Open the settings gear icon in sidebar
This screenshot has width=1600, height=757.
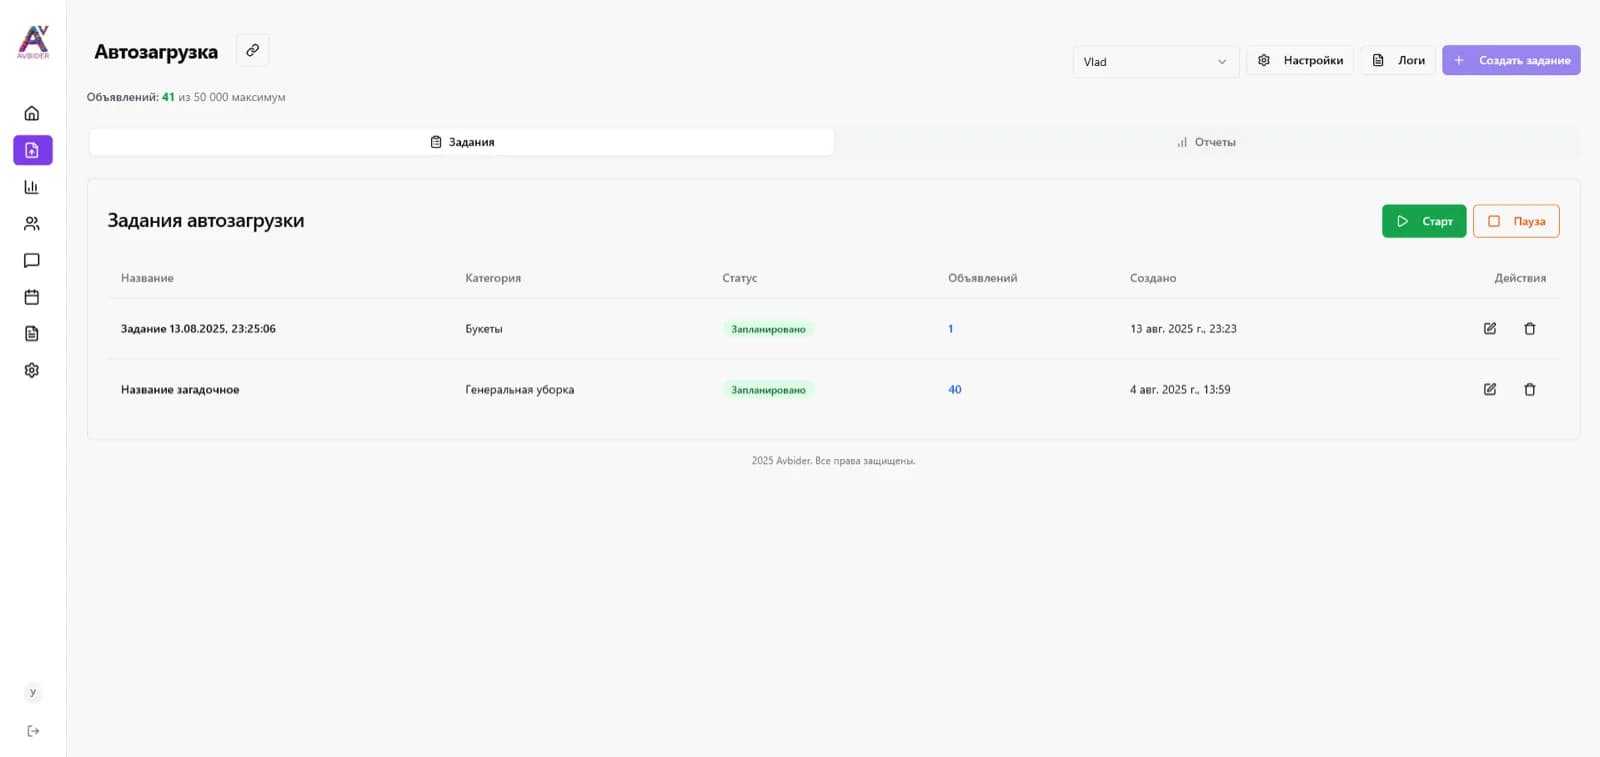pyautogui.click(x=32, y=370)
